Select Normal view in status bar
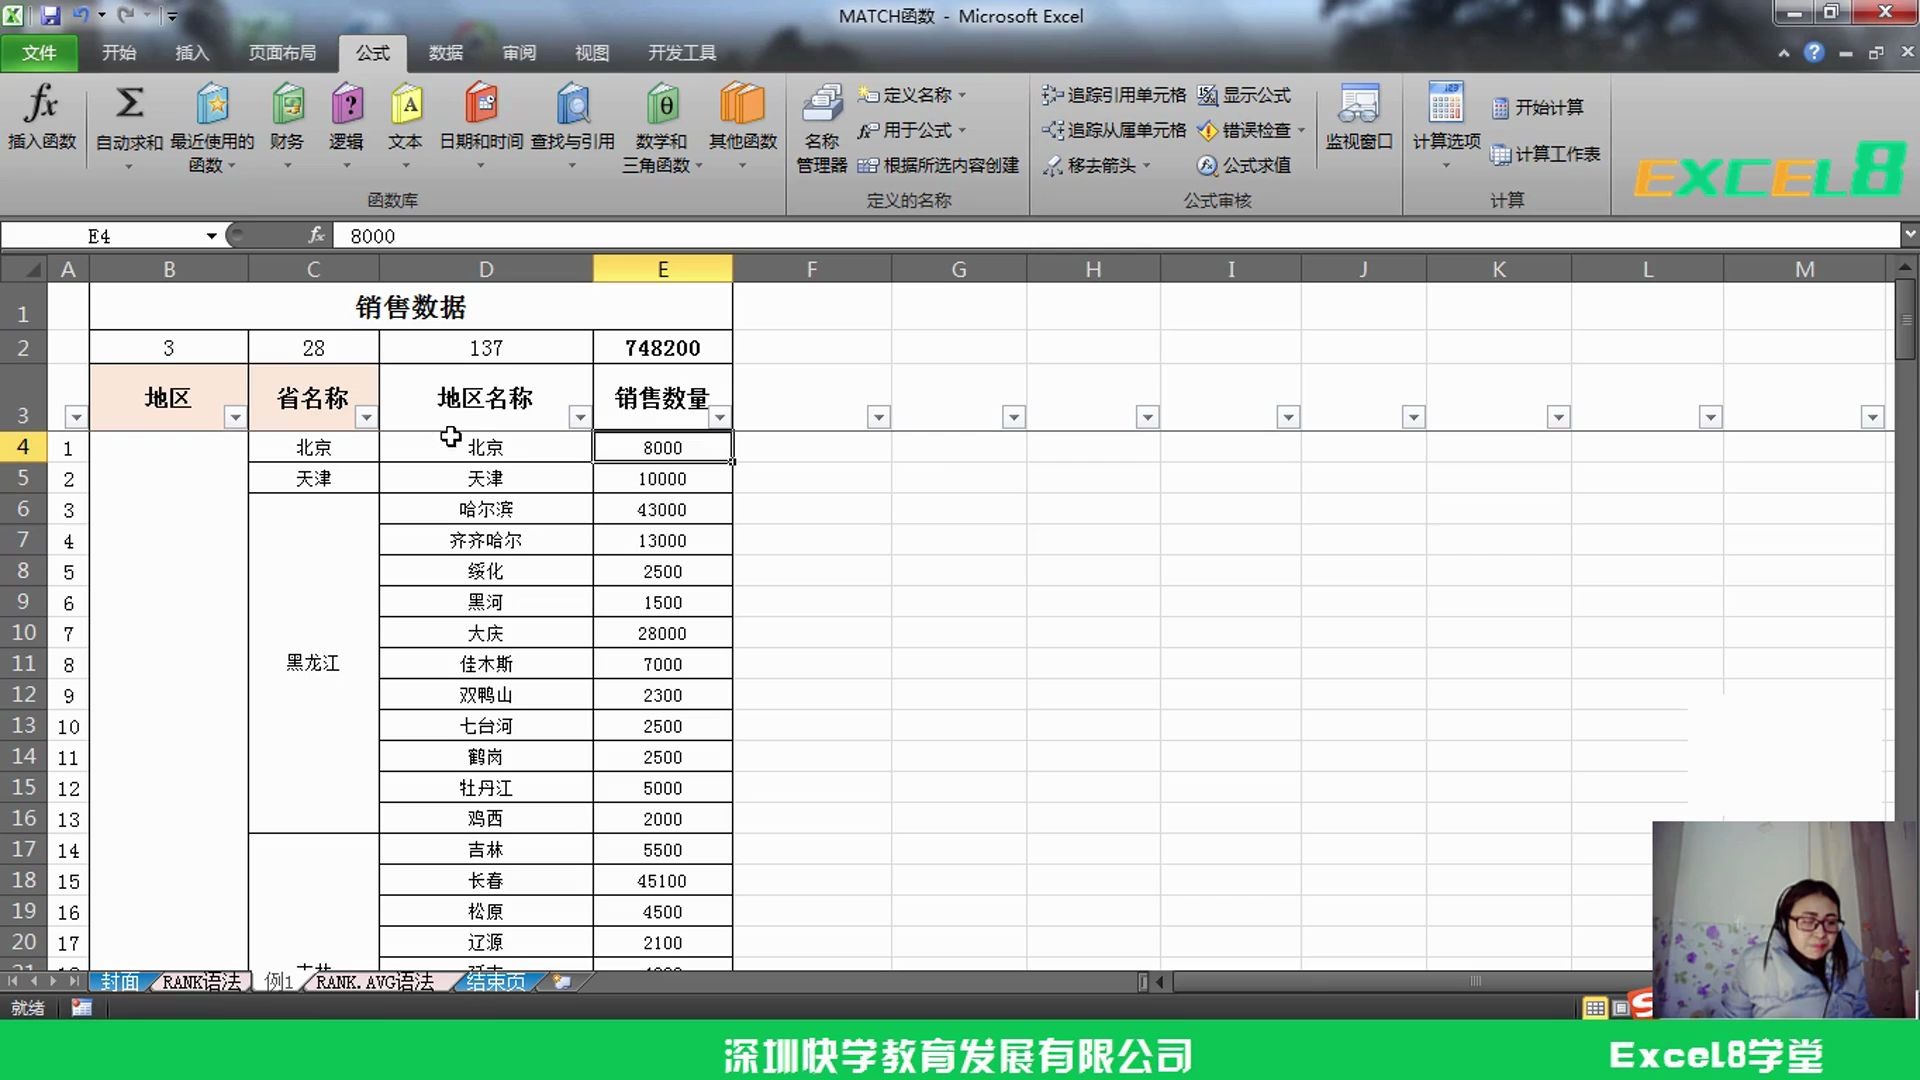The image size is (1920, 1080). point(1595,1008)
